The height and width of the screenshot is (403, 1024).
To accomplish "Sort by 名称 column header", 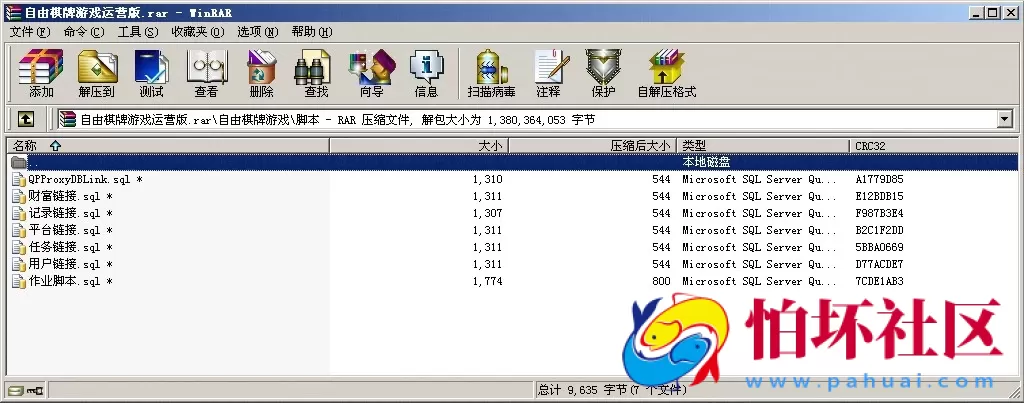I will [169, 146].
